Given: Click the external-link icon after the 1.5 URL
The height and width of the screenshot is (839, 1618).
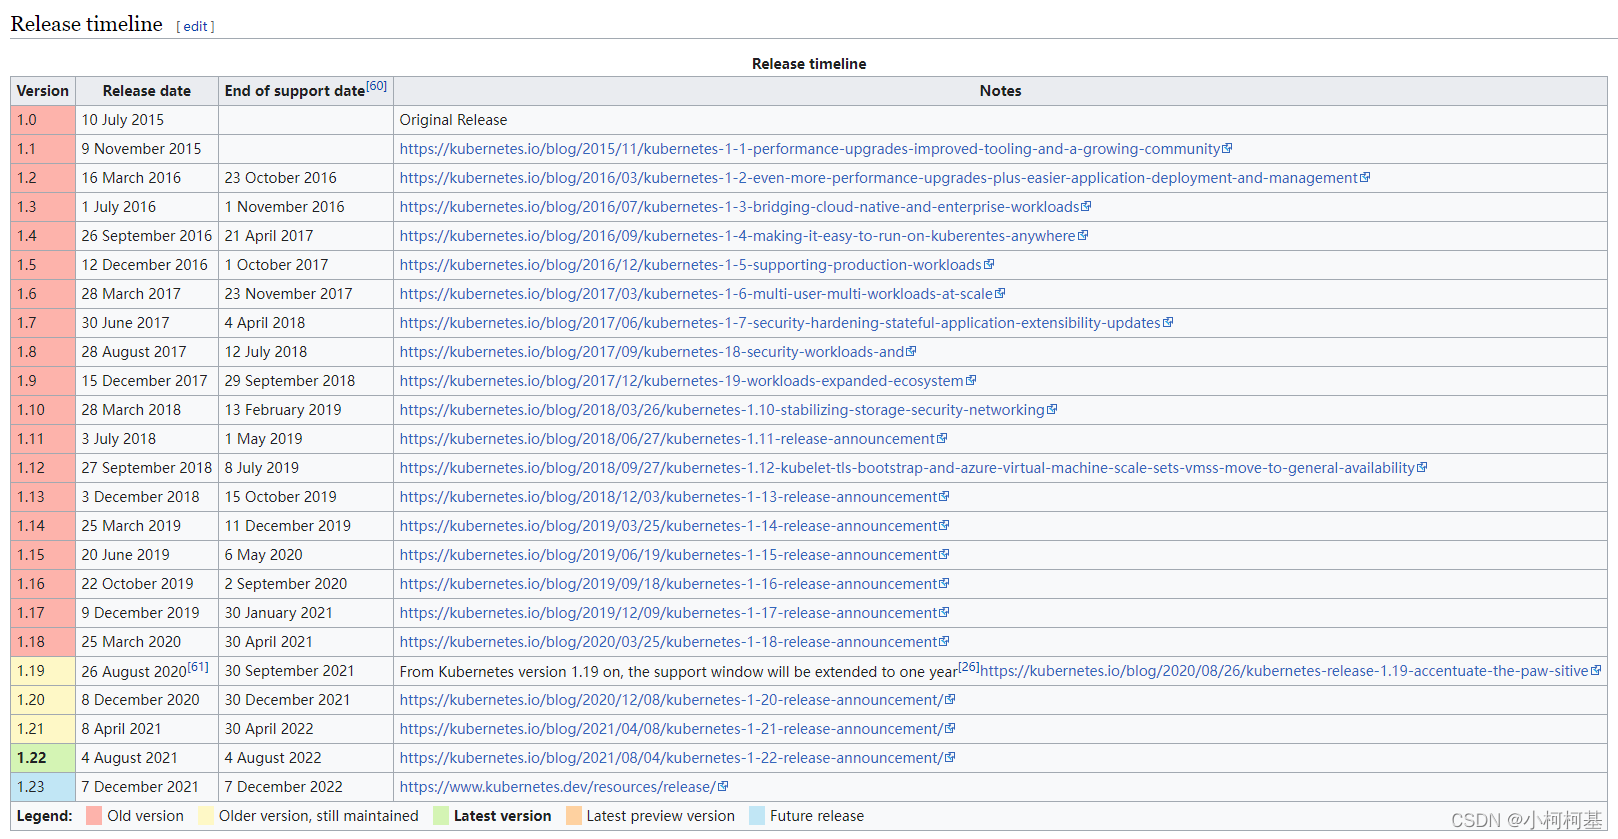Looking at the screenshot, I should coord(989,265).
